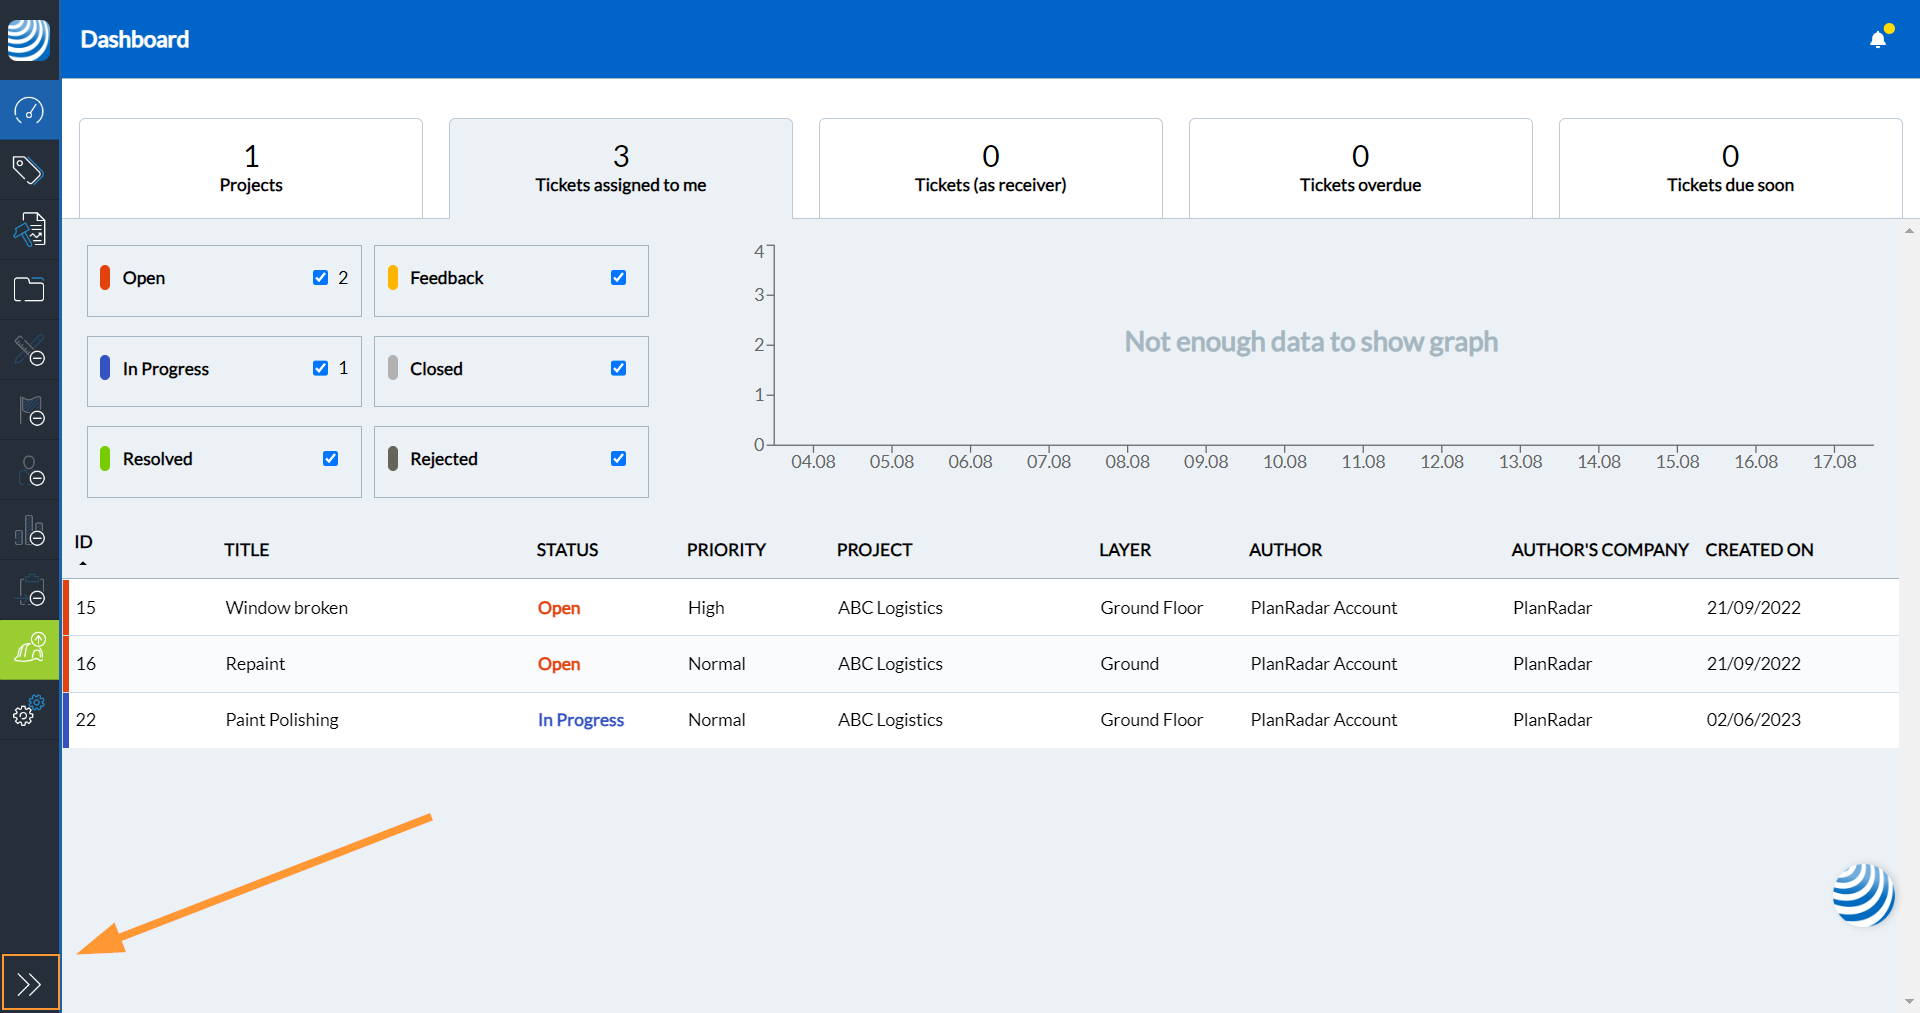Open the PlanRadar chat bubble icon
This screenshot has width=1920, height=1013.
[x=1862, y=894]
